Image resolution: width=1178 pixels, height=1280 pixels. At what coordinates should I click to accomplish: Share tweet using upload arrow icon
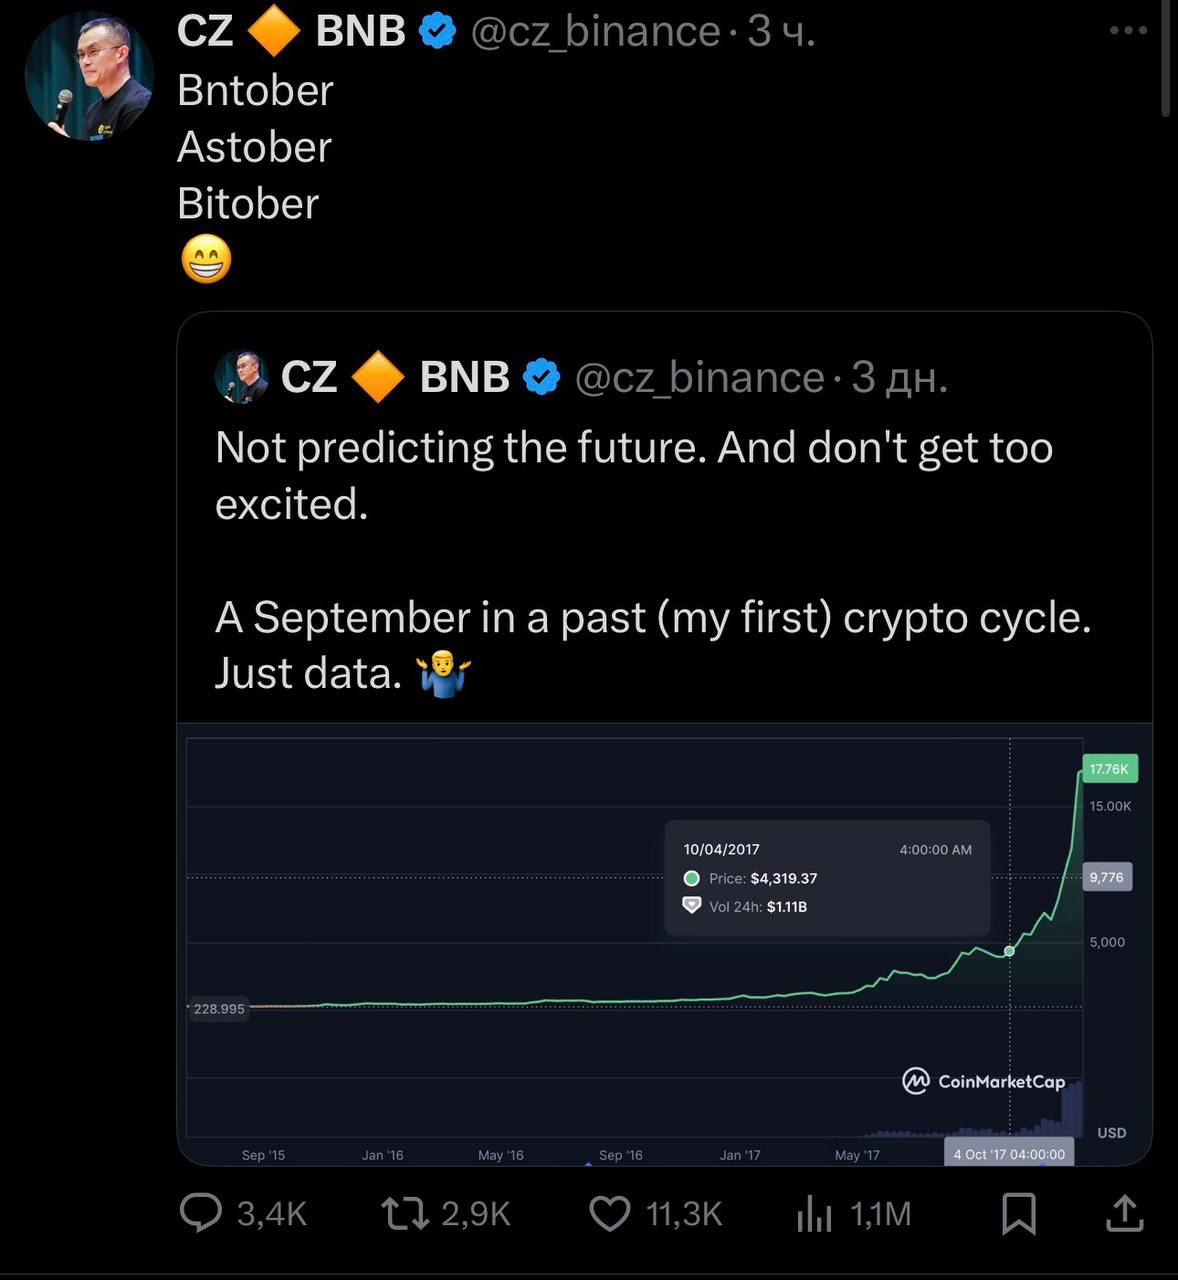(1124, 1213)
